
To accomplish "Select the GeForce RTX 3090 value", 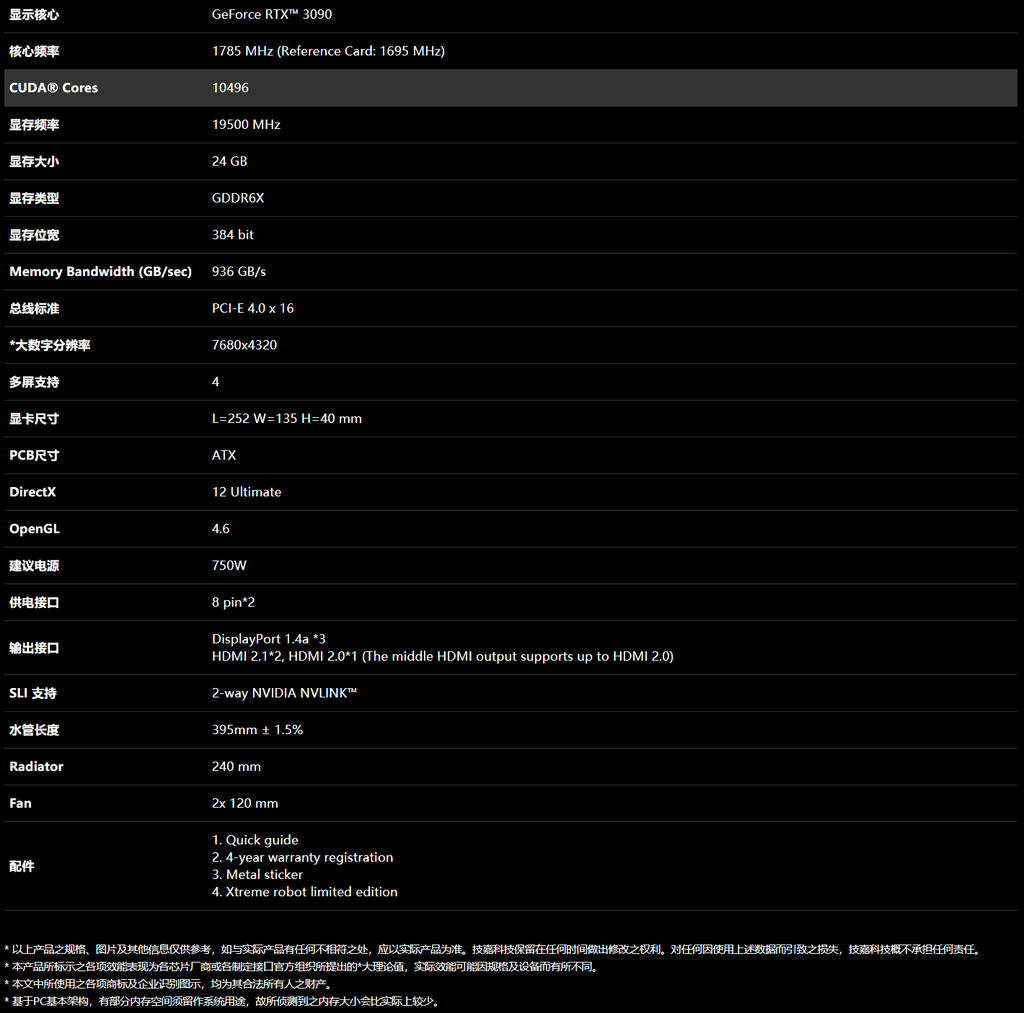I will click(272, 14).
